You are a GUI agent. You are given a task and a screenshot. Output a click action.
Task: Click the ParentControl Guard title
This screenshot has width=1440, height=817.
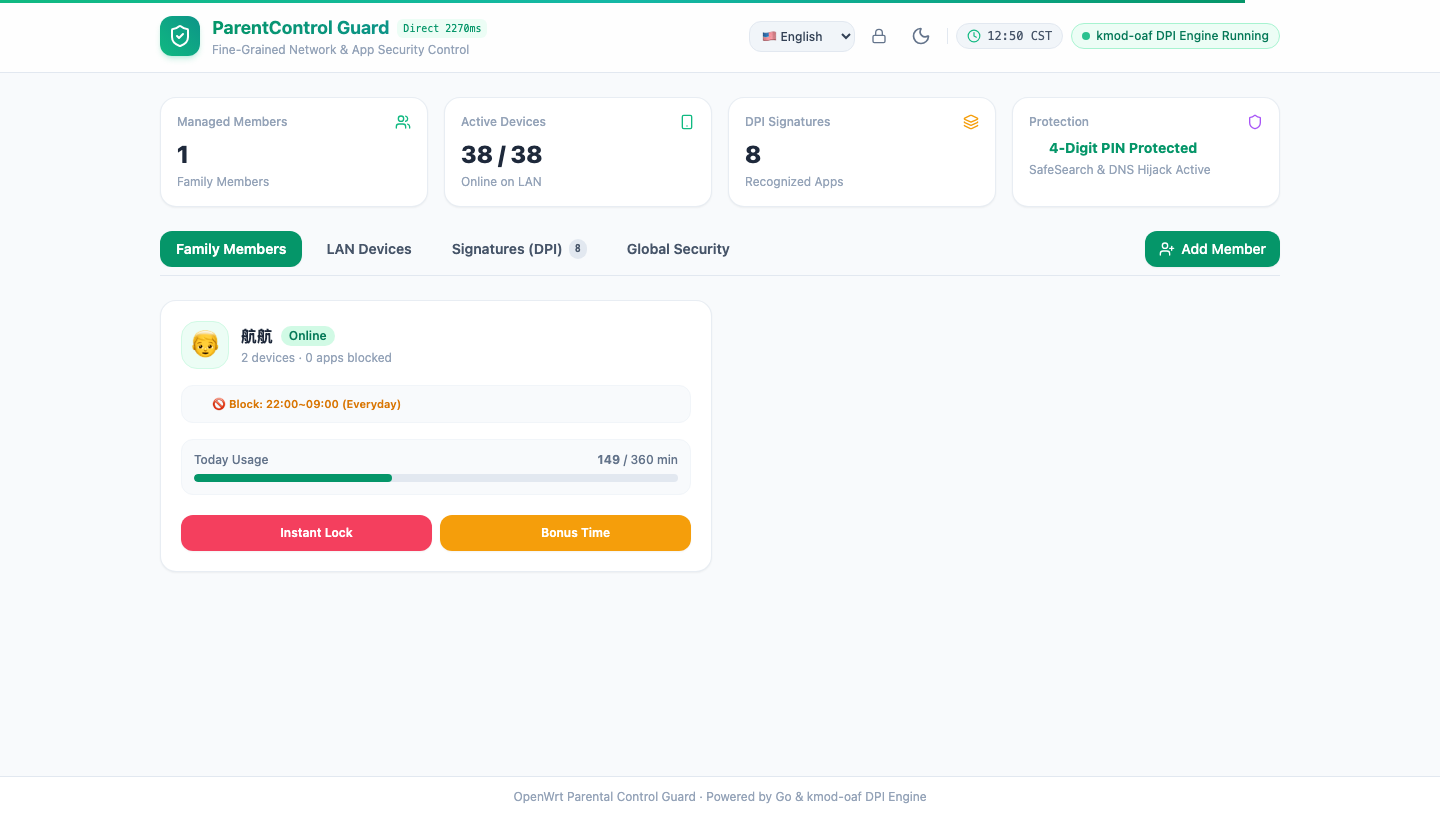(x=300, y=28)
